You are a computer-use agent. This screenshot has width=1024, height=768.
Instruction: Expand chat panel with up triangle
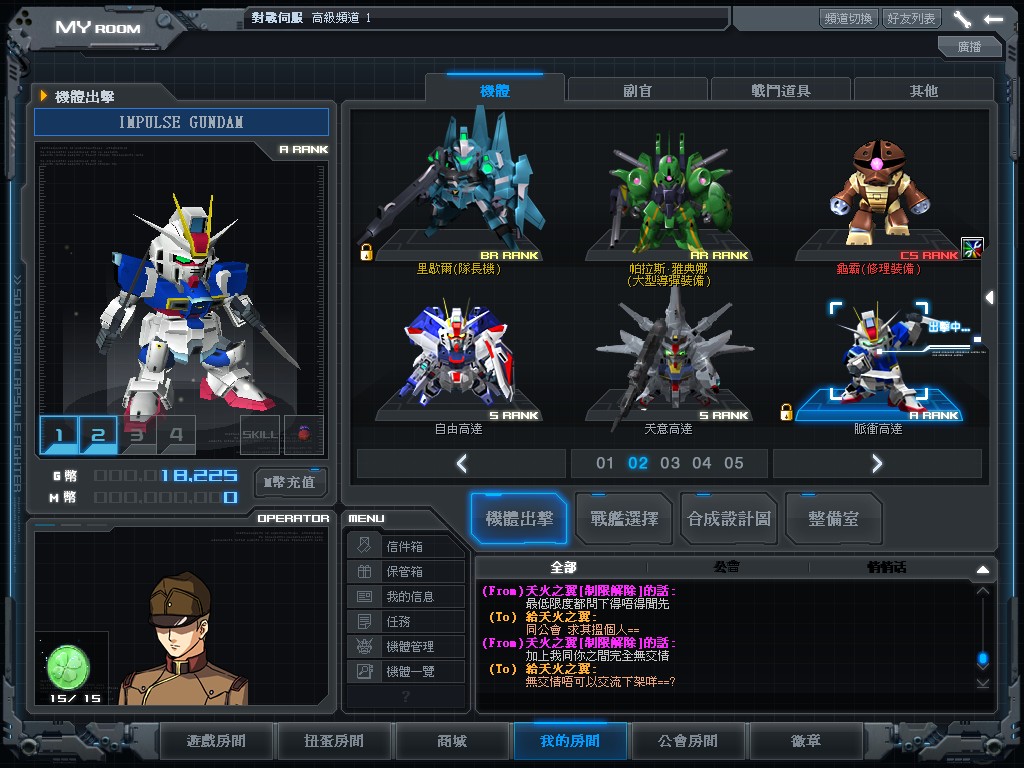tap(983, 569)
